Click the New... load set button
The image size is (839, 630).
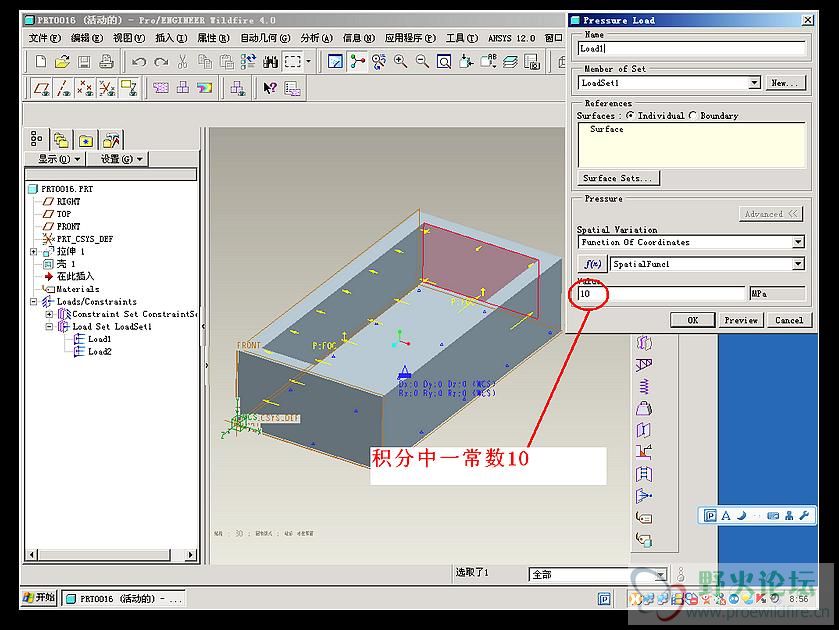point(784,83)
